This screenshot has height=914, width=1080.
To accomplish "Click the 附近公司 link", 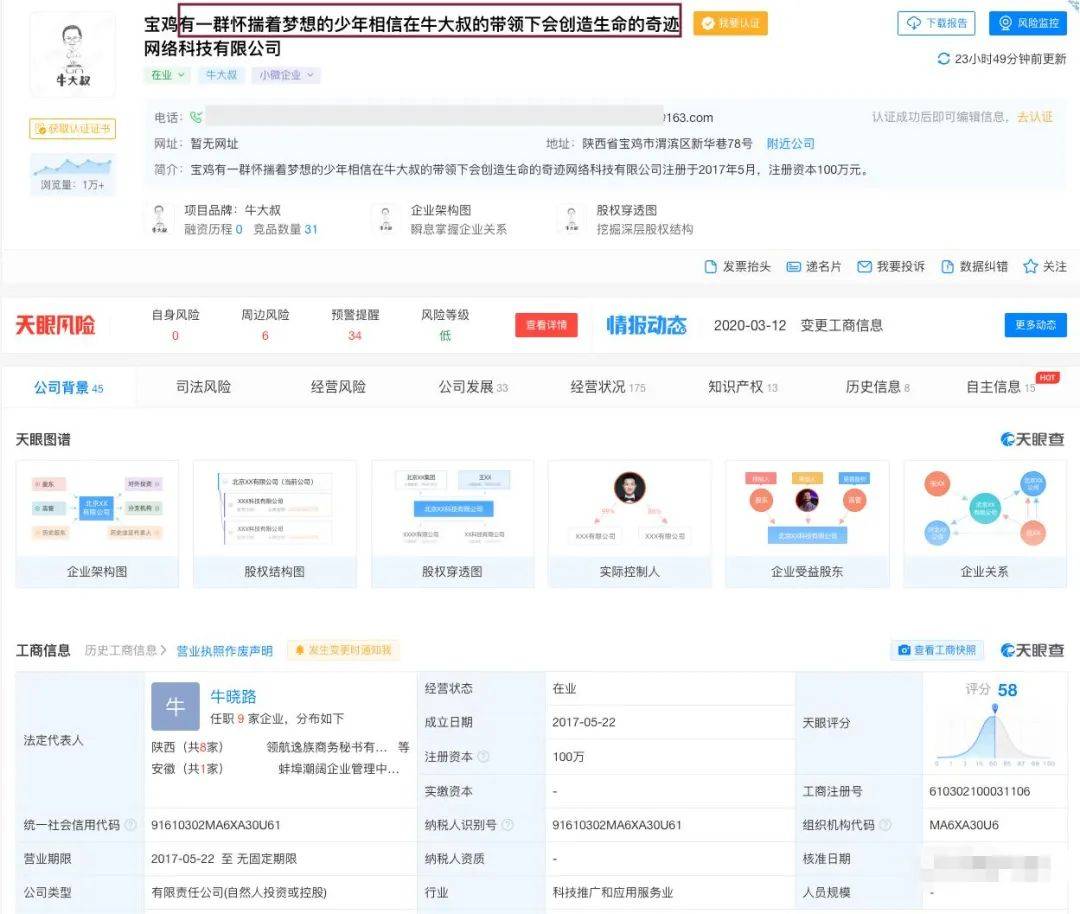I will pos(790,144).
